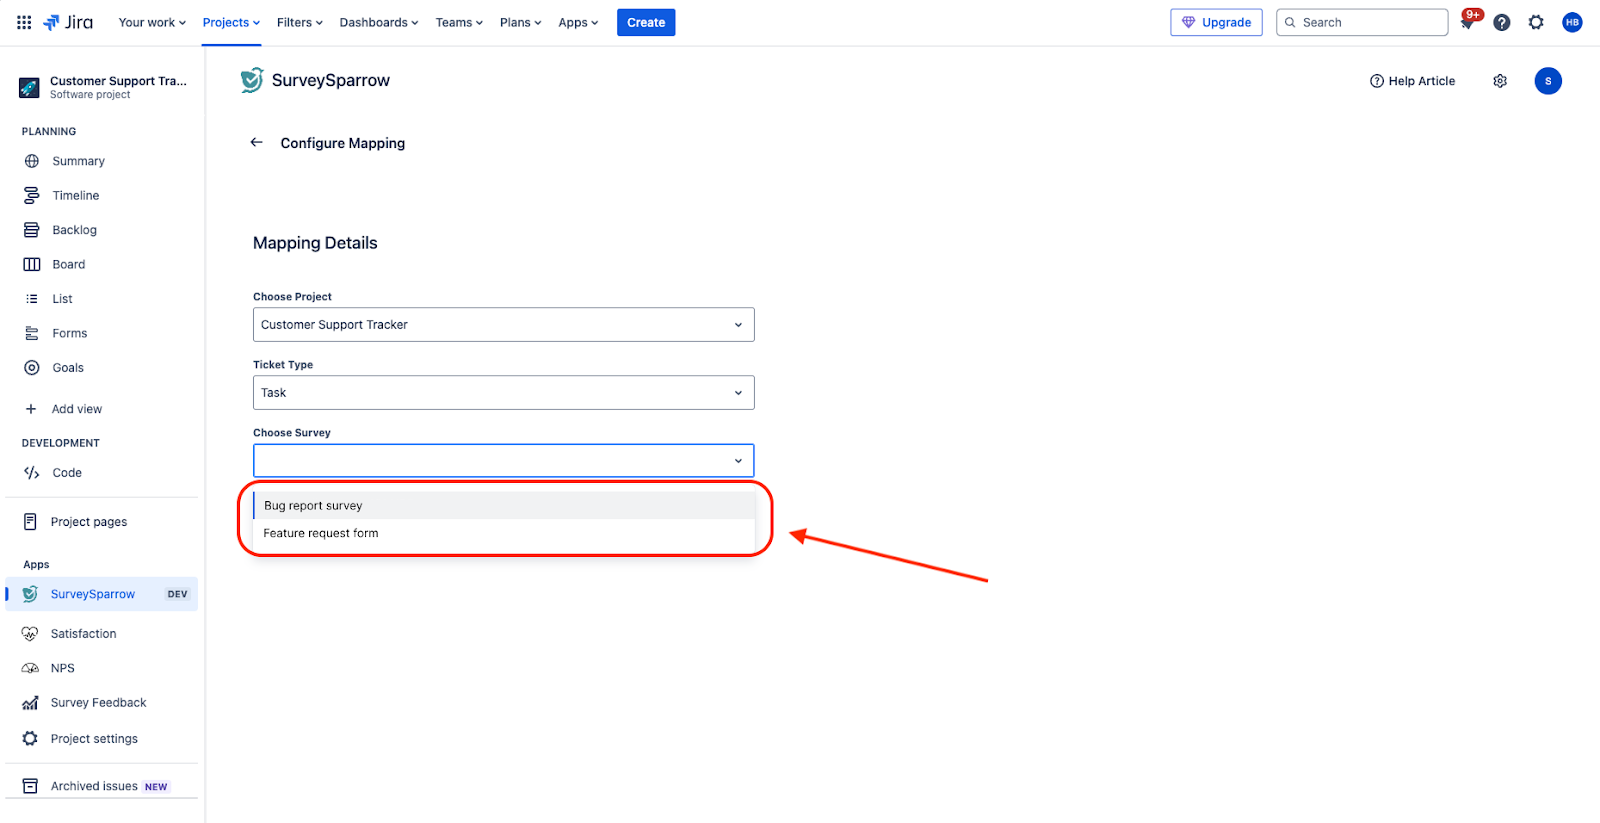Open the Jira app switcher grid icon
The width and height of the screenshot is (1600, 823).
pyautogui.click(x=24, y=22)
